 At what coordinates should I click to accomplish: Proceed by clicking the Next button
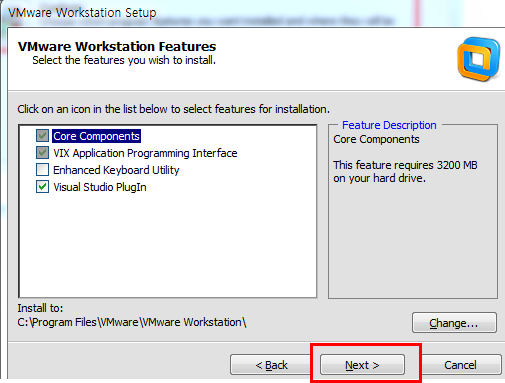tap(362, 365)
